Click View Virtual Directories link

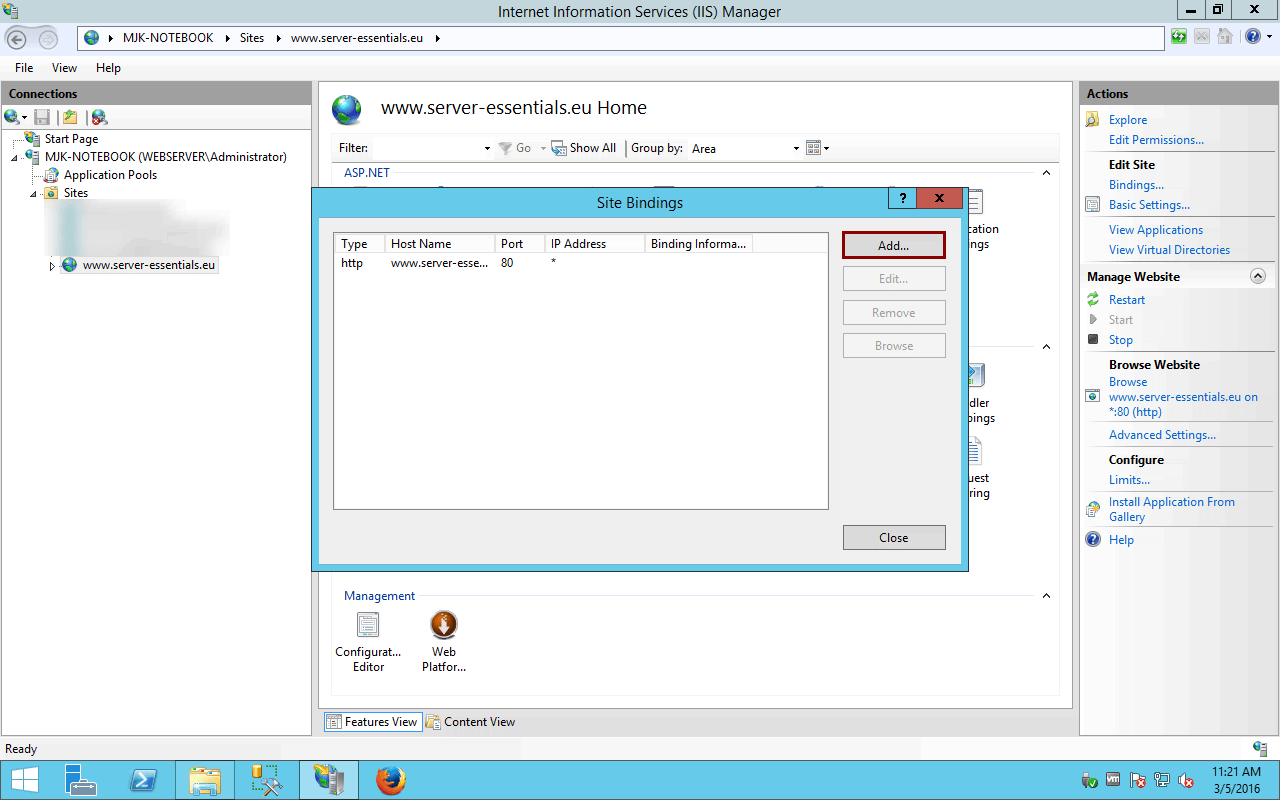point(1169,250)
